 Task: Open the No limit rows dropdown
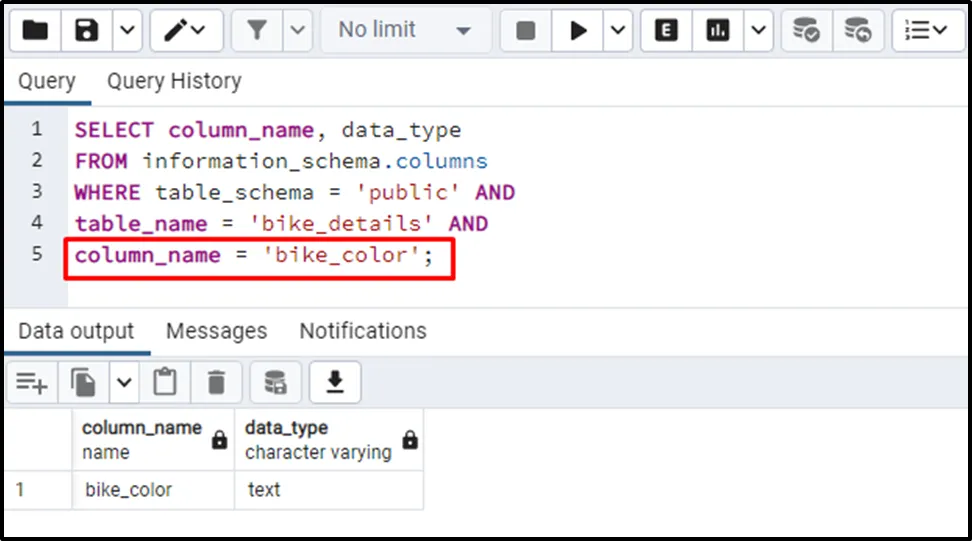[x=405, y=31]
